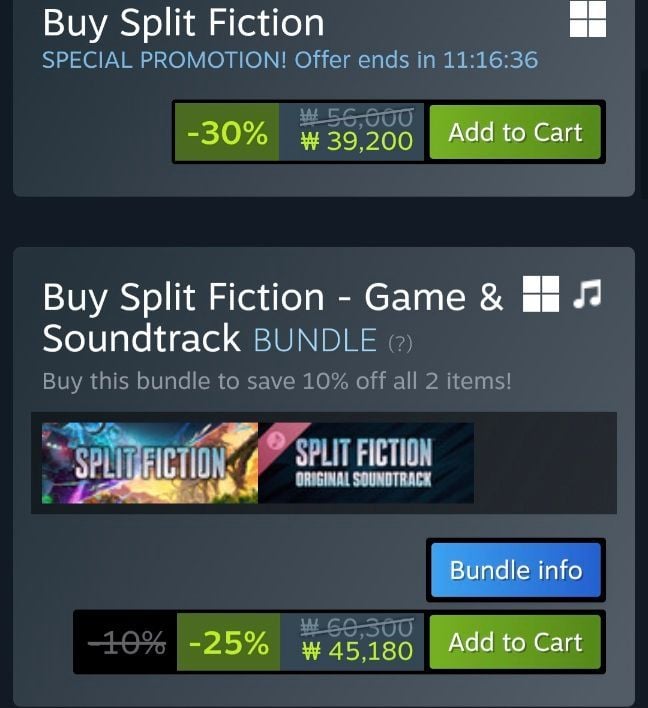This screenshot has width=648, height=708.
Task: Click the (?) bundle help icon
Action: 400,343
